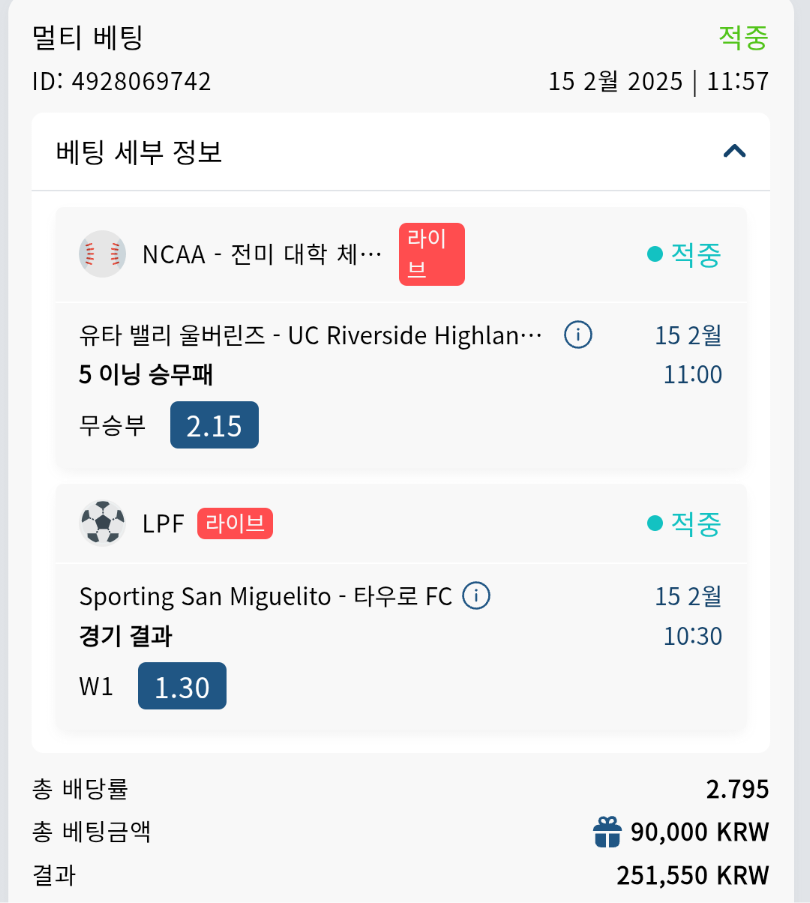Click the 라이브 badge on NCAA bet

click(432, 254)
